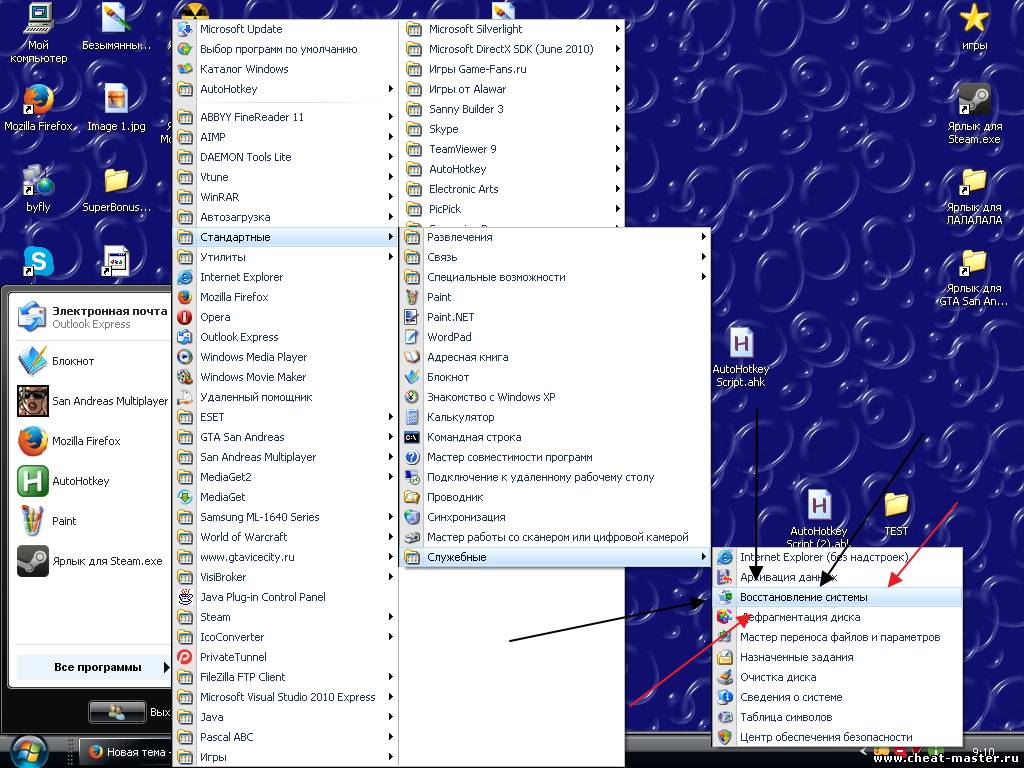Open Калькулятор from the Стандартные menu
The width and height of the screenshot is (1024, 768).
460,417
